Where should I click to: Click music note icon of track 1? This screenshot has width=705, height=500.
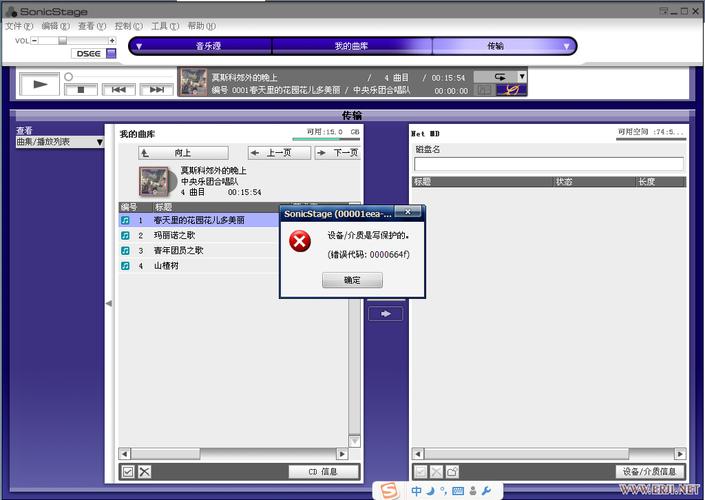point(125,220)
